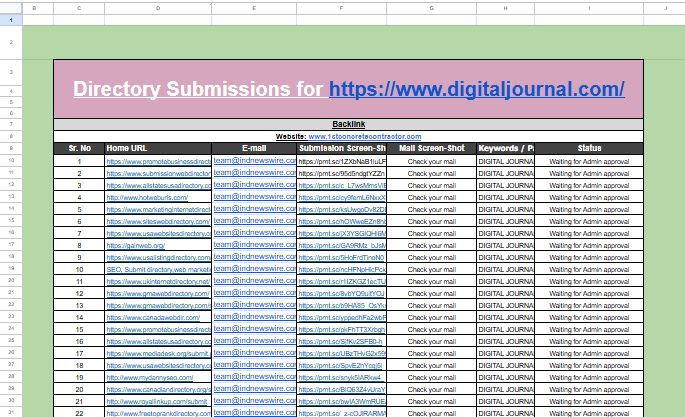Select column D by its header

tap(158, 8)
